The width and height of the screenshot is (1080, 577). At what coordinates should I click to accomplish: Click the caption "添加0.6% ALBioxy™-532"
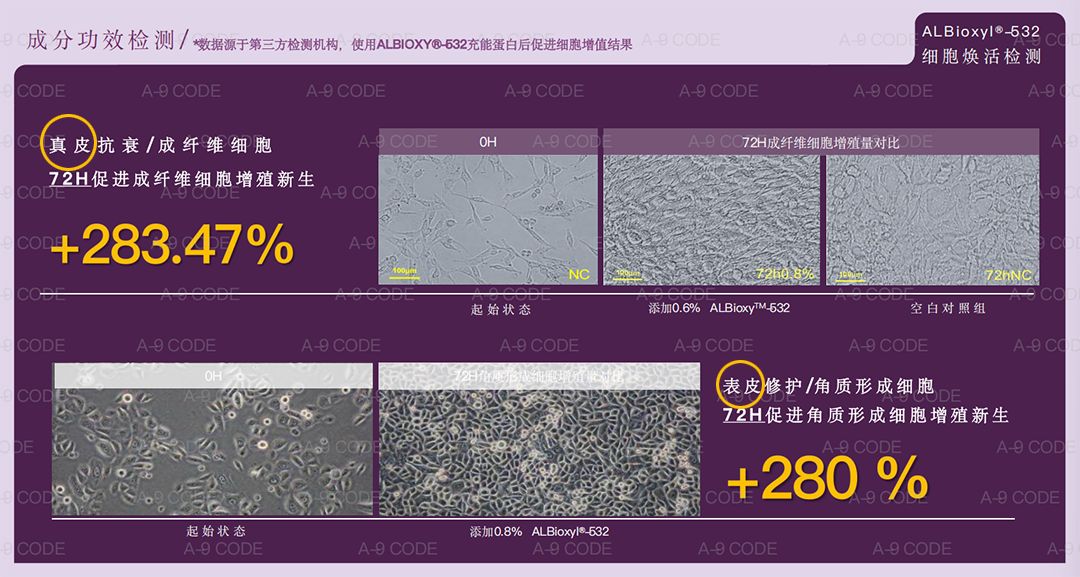pos(718,308)
